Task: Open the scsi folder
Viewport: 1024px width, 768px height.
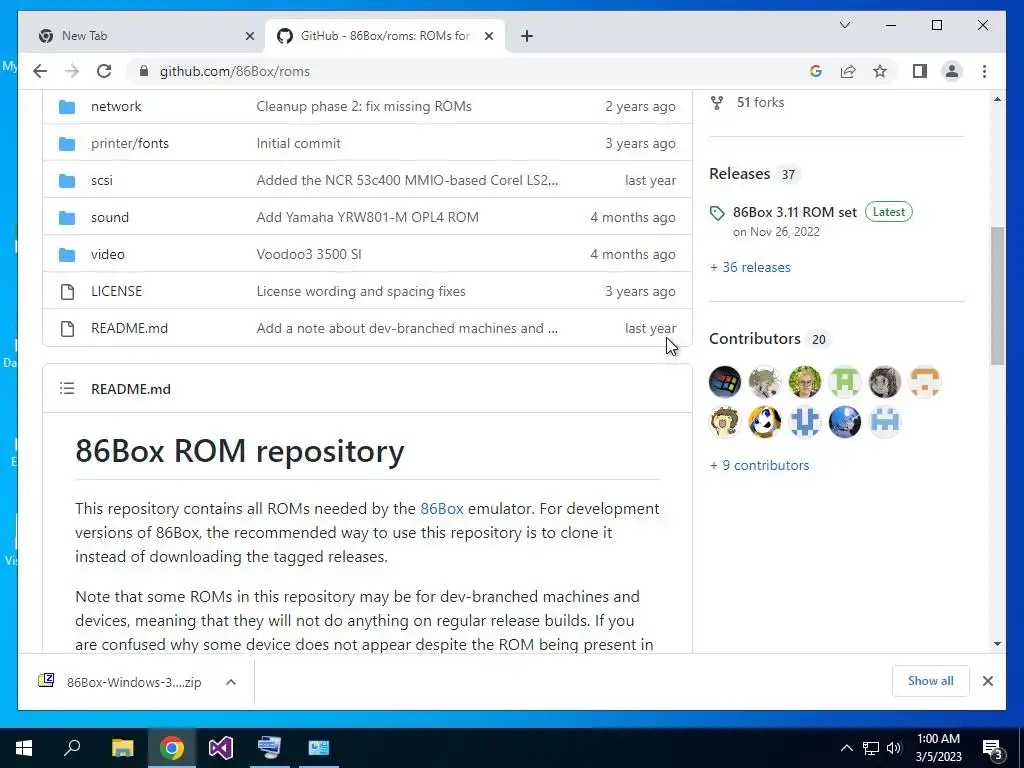Action: (x=102, y=180)
